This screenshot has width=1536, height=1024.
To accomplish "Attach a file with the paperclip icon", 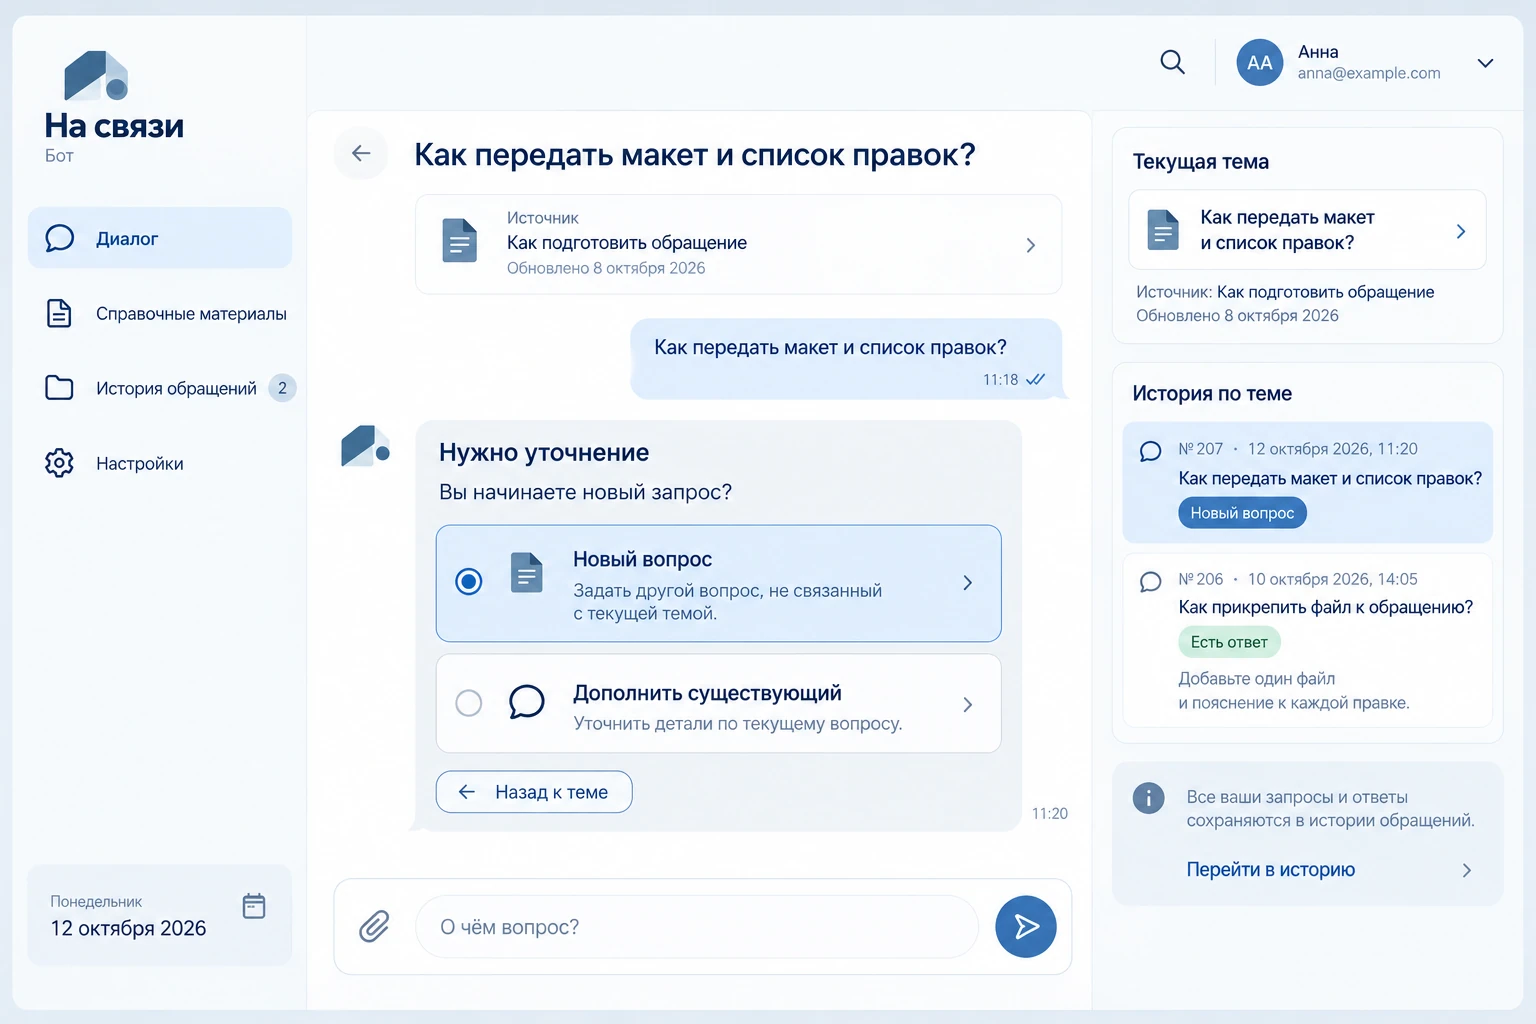I will tap(374, 927).
